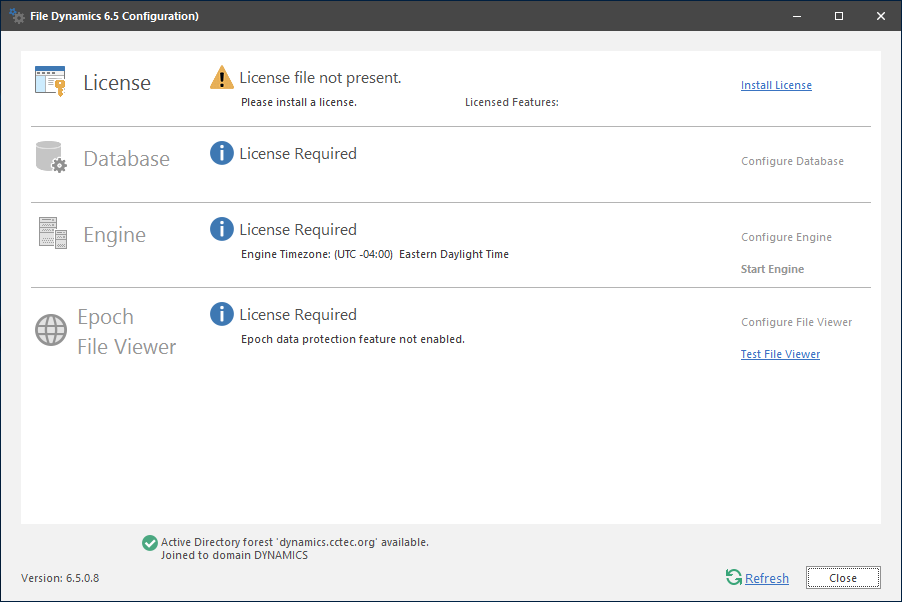Click Configure Engine
The height and width of the screenshot is (602, 902).
[x=786, y=238]
